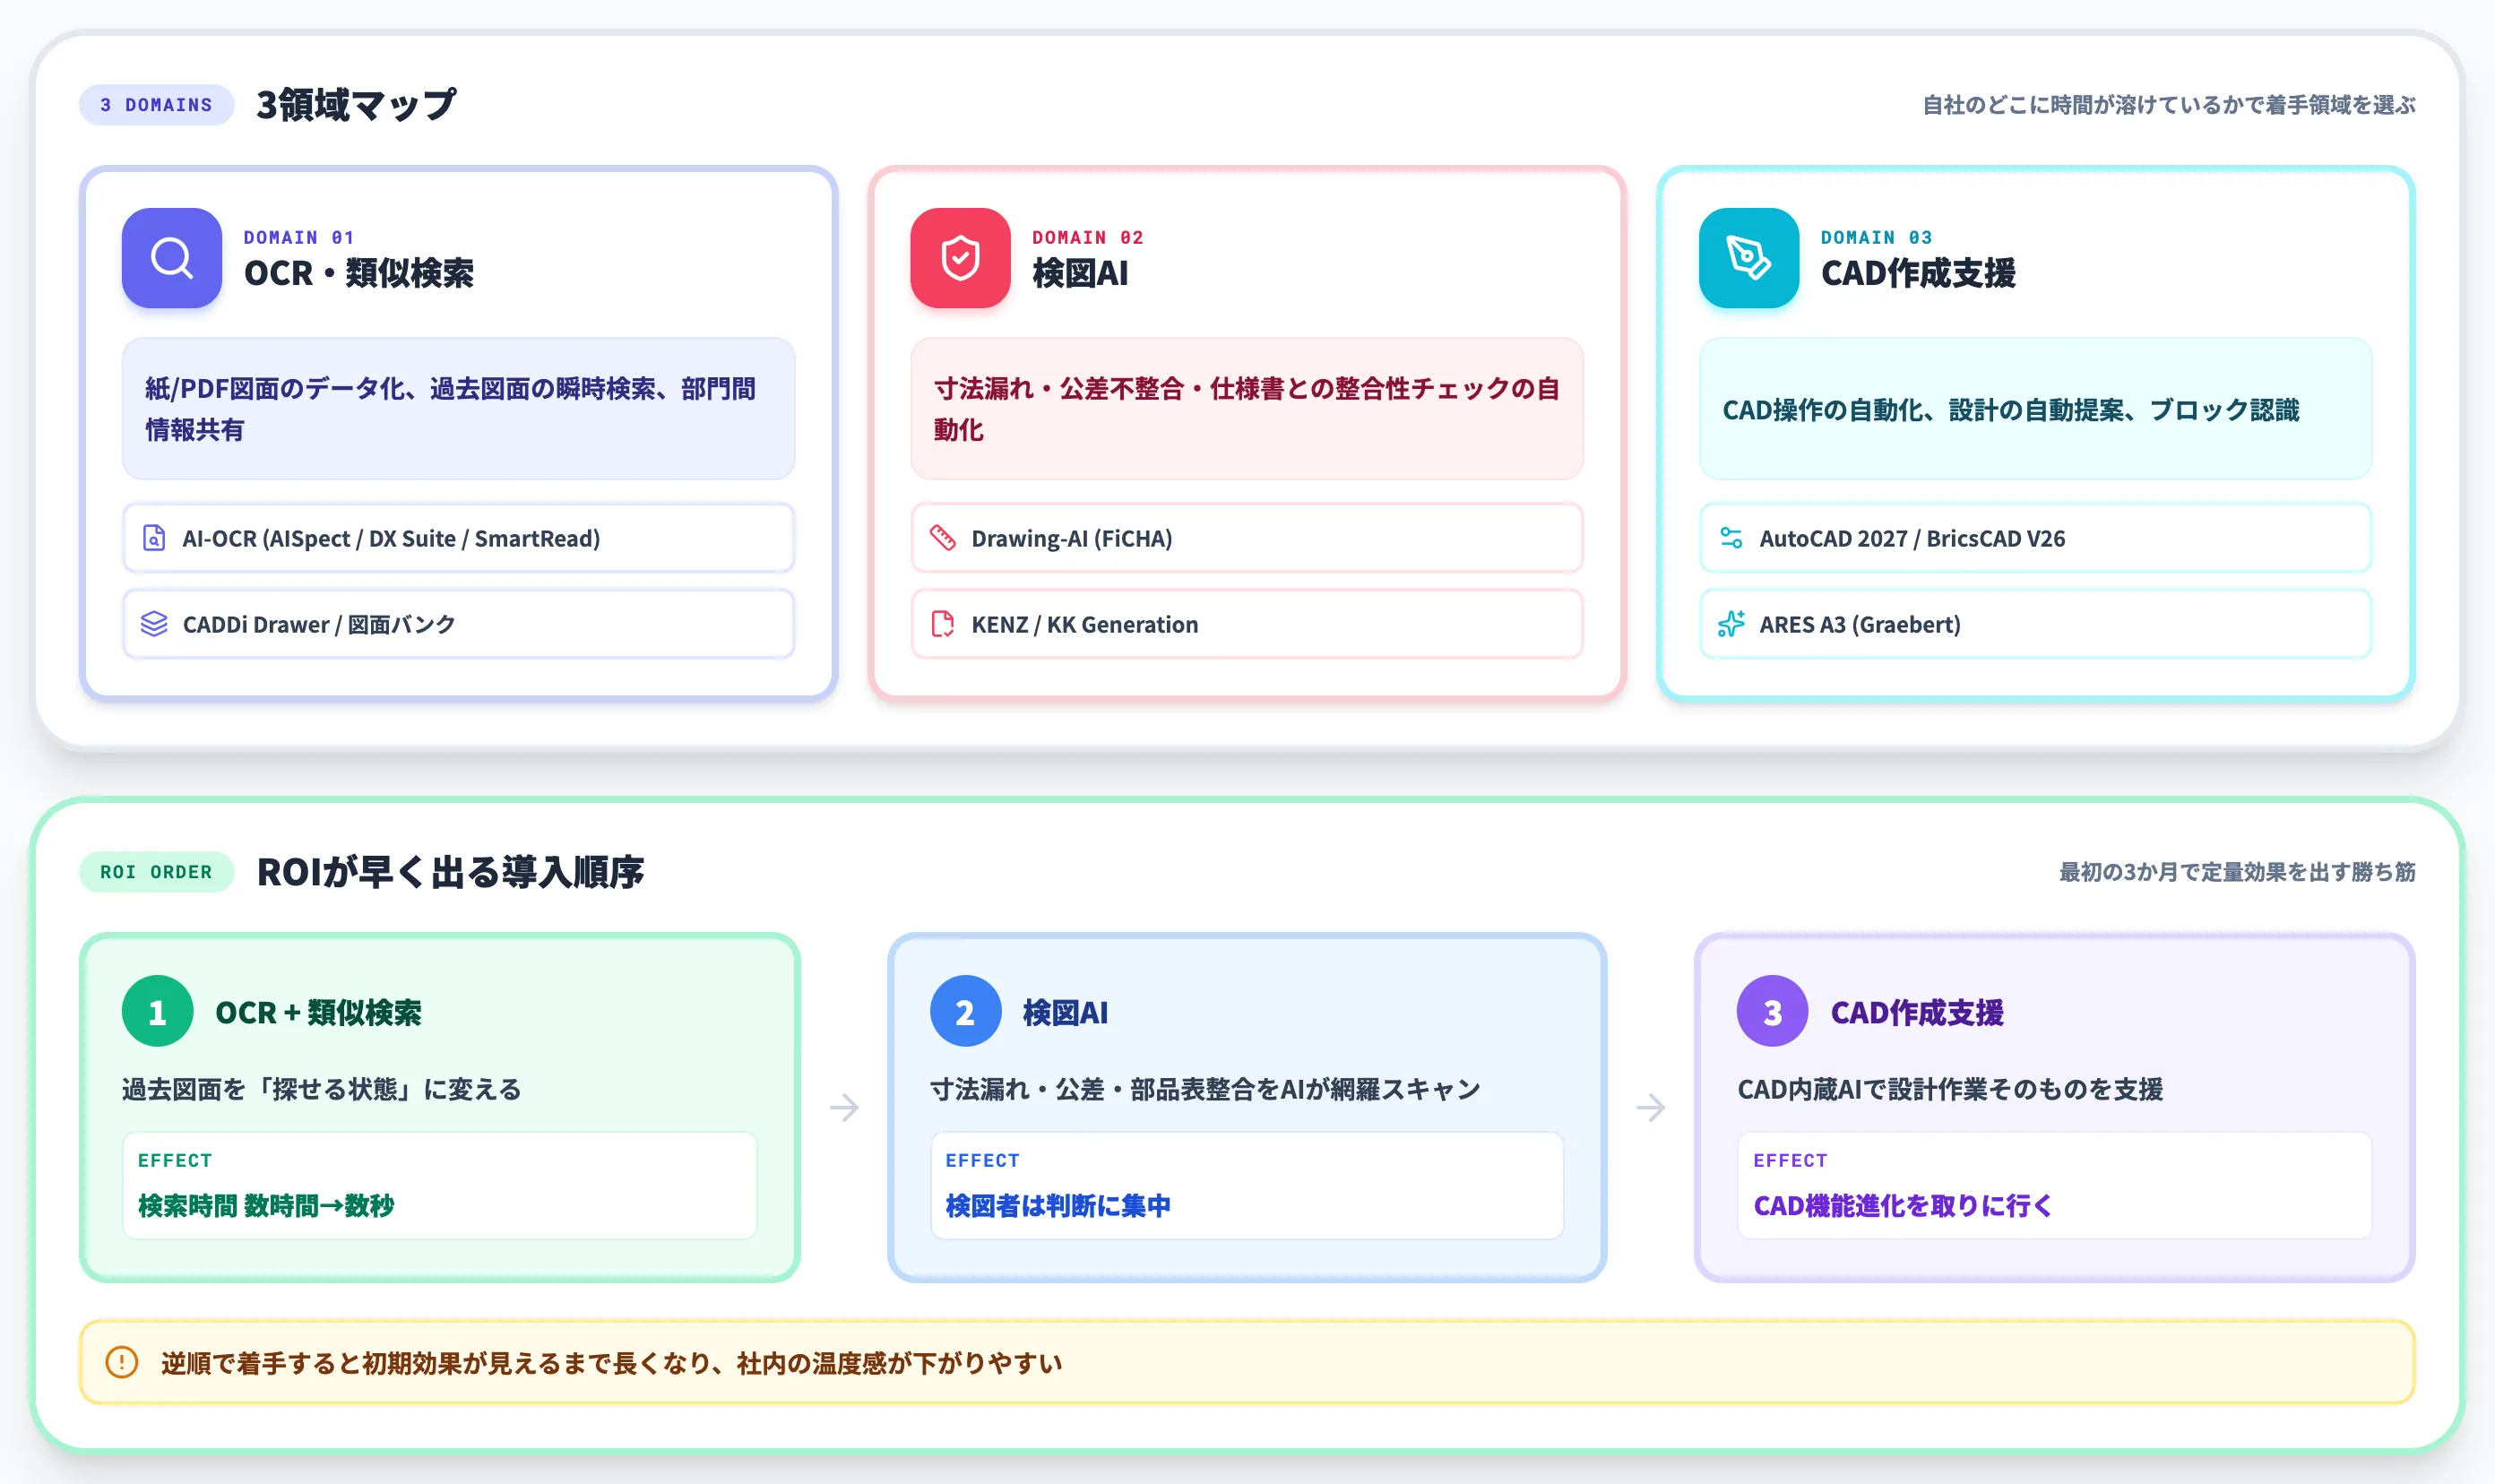Click the DOMAIN 02 label
The image size is (2495, 1484).
[1087, 237]
